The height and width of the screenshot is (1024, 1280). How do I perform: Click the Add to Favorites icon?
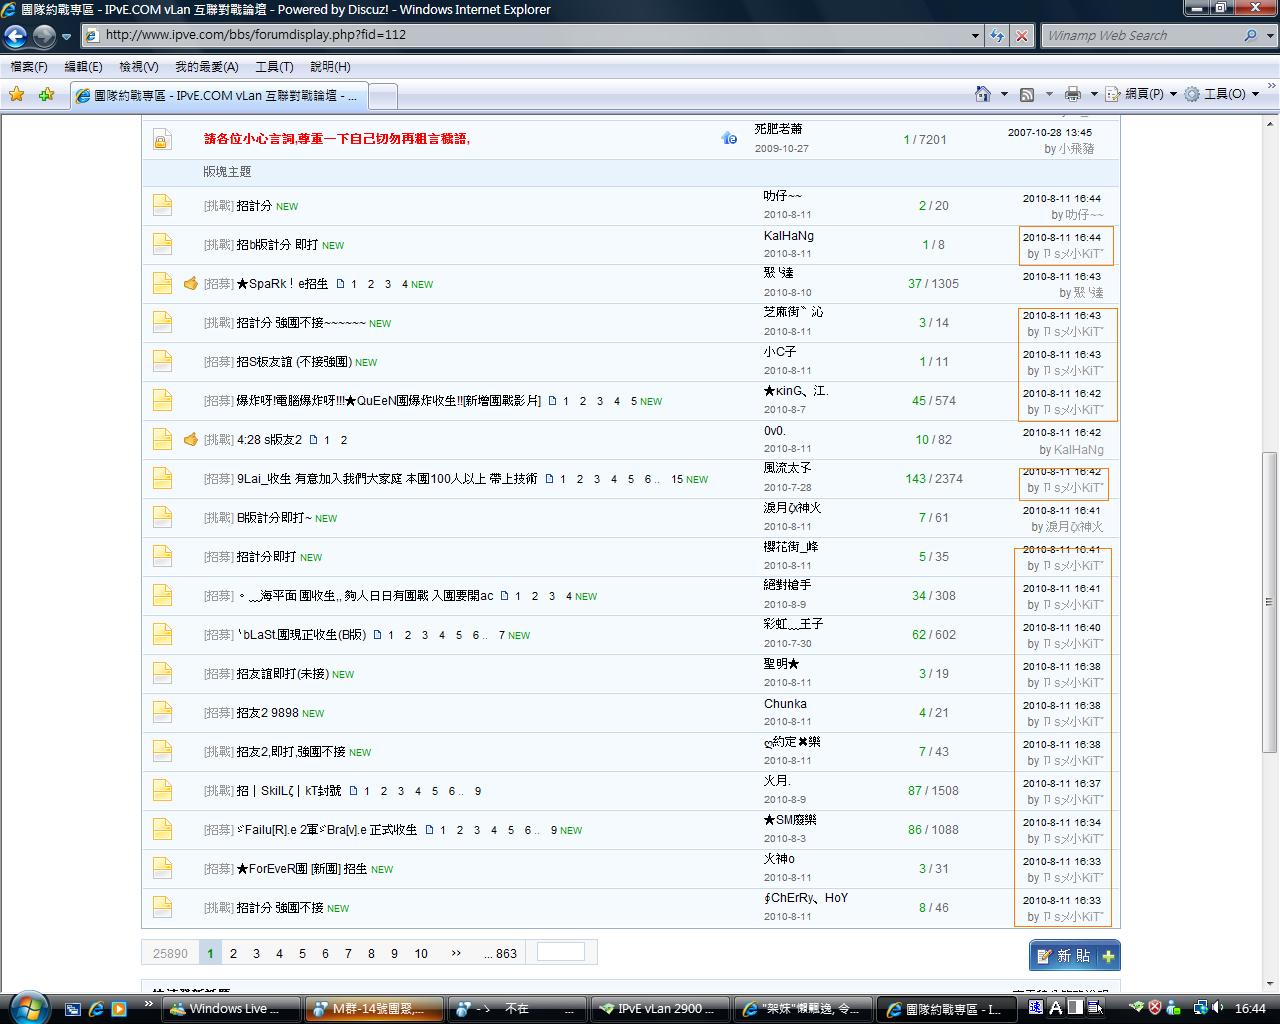click(x=46, y=95)
